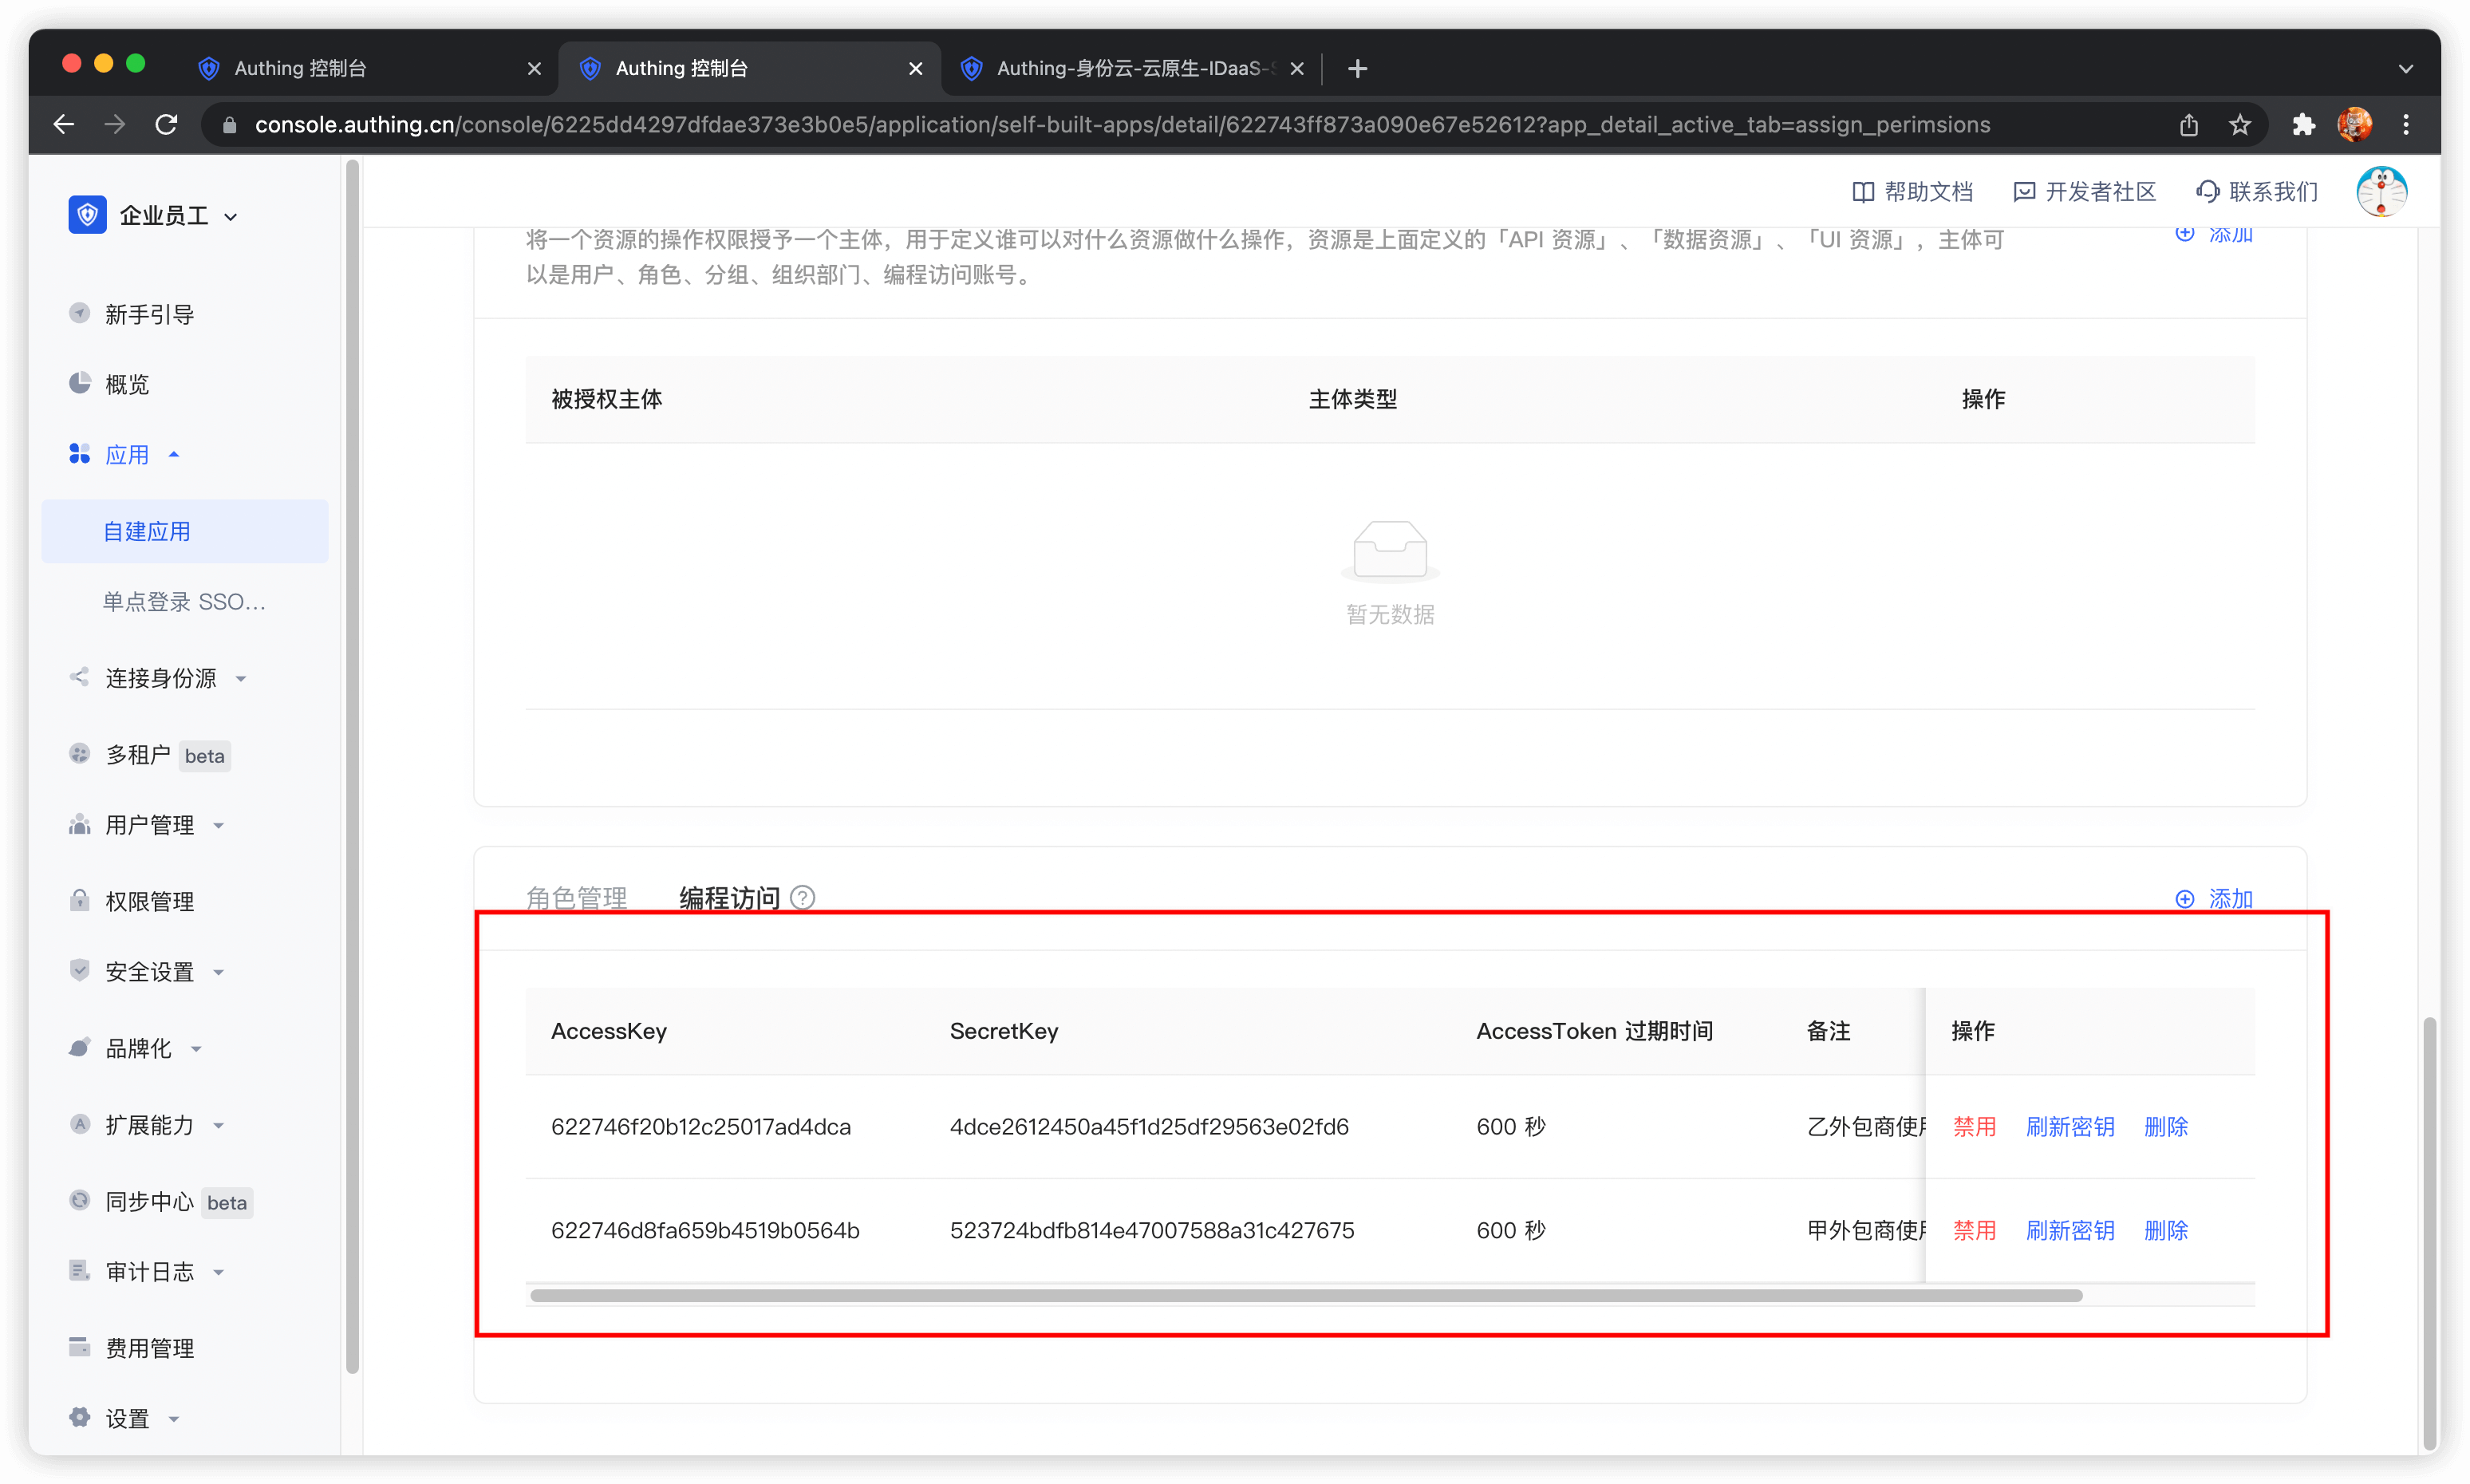Open 费用管理 in sidebar

(x=149, y=1348)
